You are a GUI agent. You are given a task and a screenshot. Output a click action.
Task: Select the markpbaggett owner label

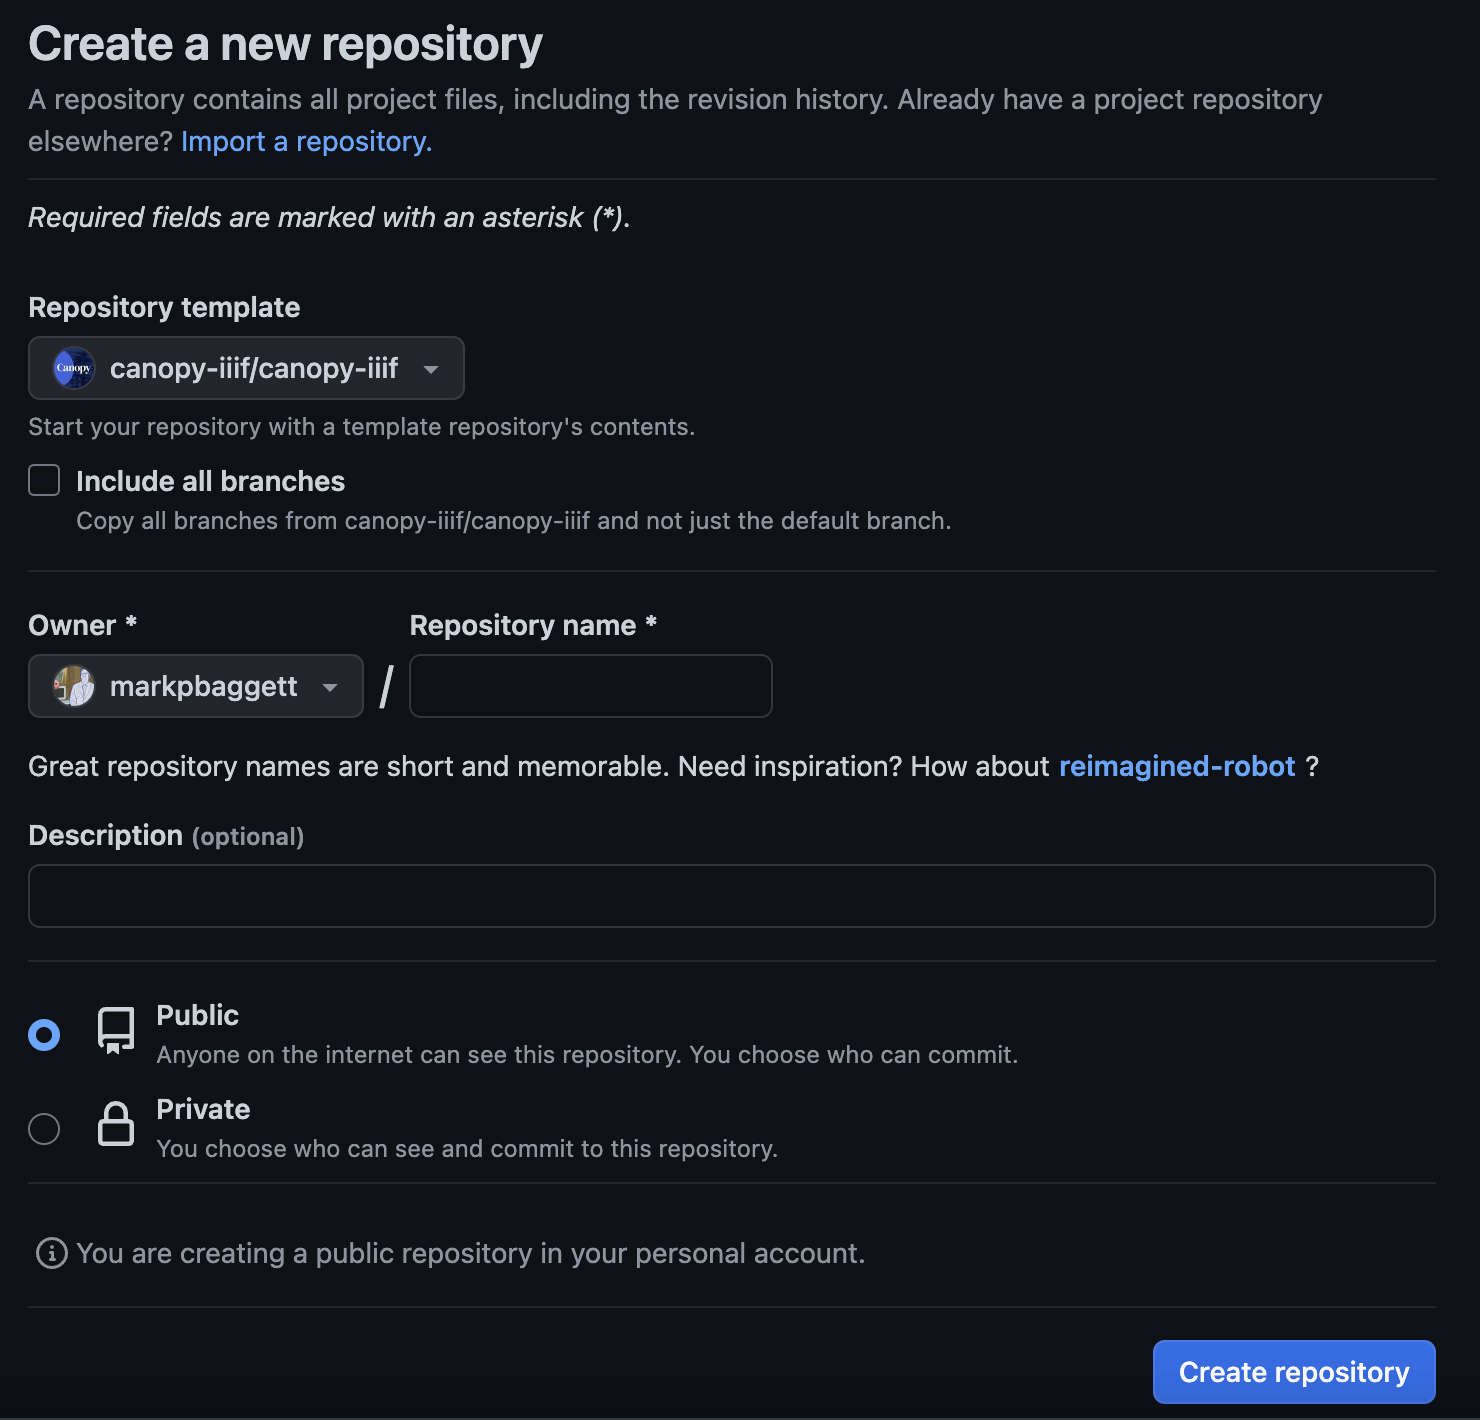[x=204, y=686]
